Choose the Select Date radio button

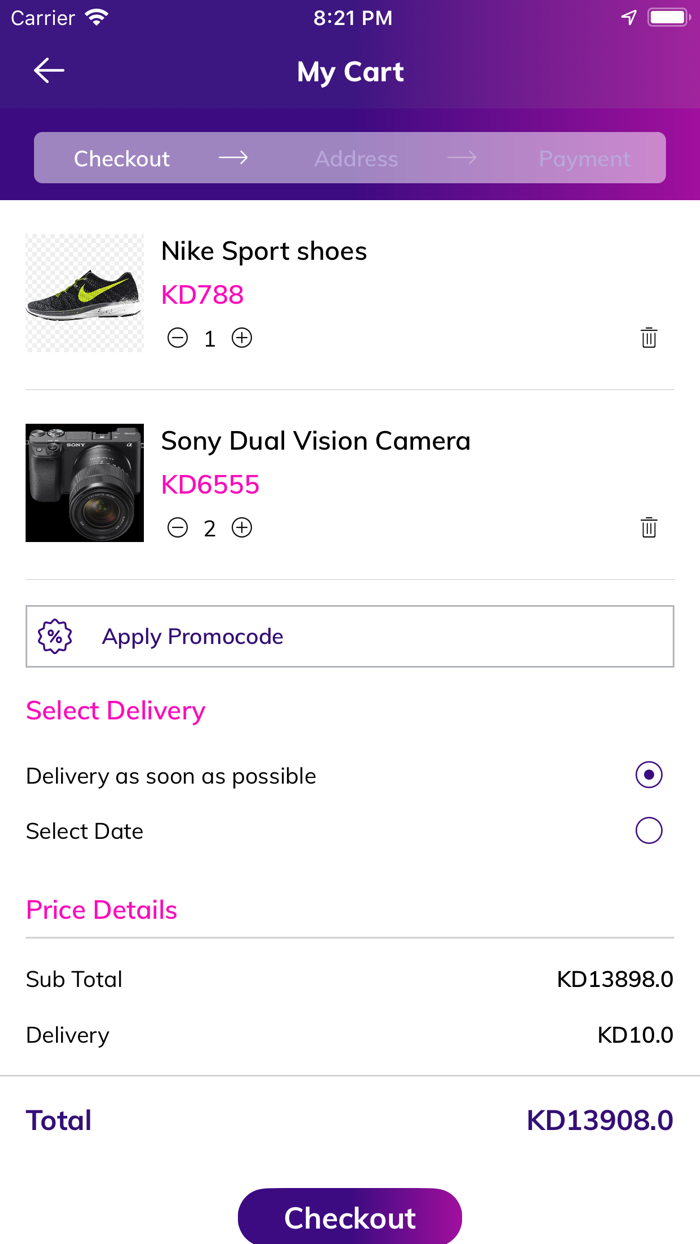tap(649, 831)
